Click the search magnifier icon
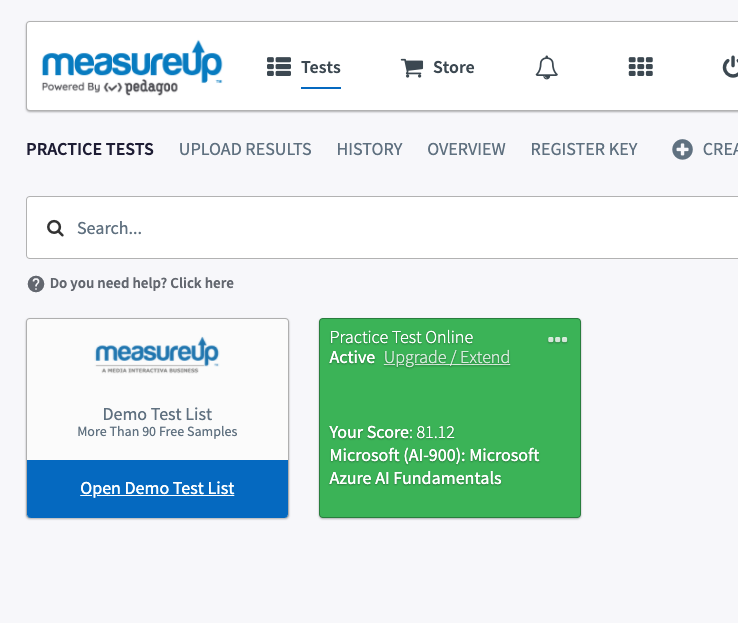 55,228
